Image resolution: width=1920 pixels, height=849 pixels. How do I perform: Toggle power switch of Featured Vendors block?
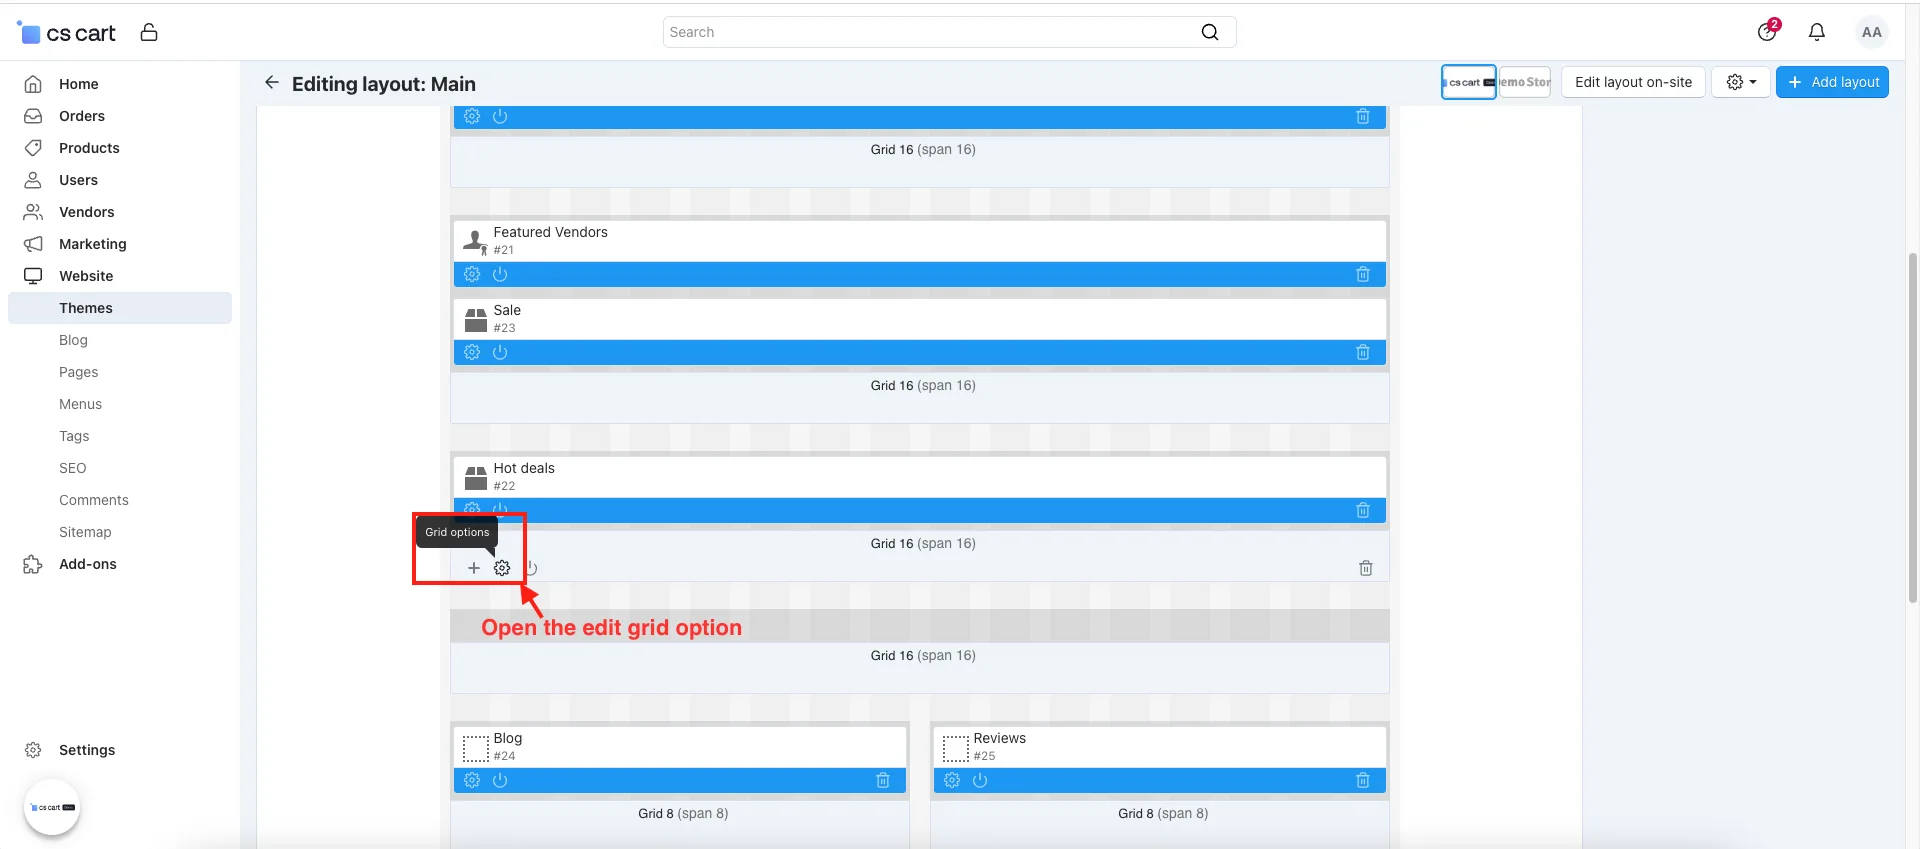tap(500, 274)
